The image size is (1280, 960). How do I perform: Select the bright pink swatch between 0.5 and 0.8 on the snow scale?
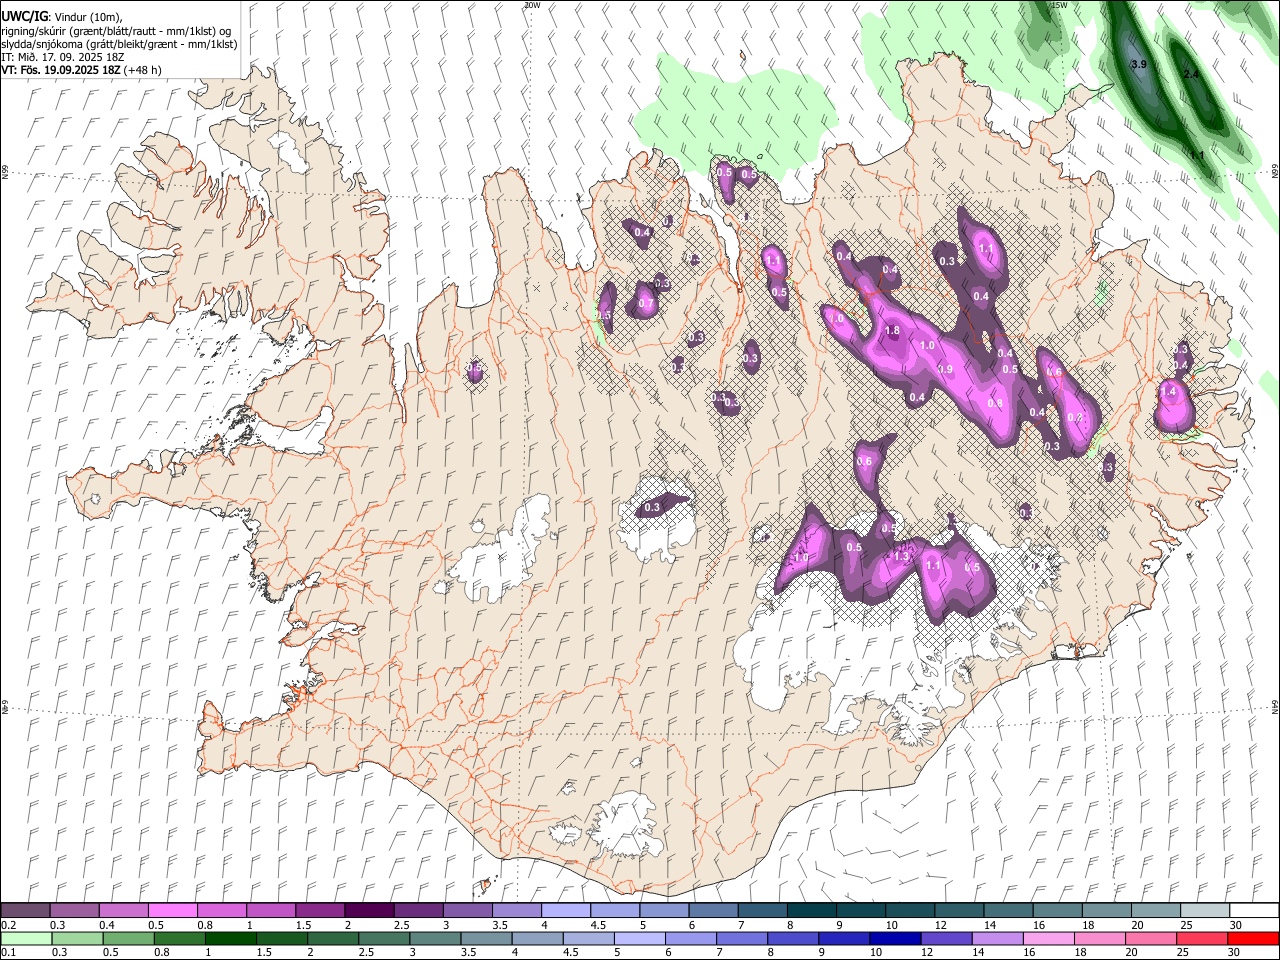[x=173, y=910]
